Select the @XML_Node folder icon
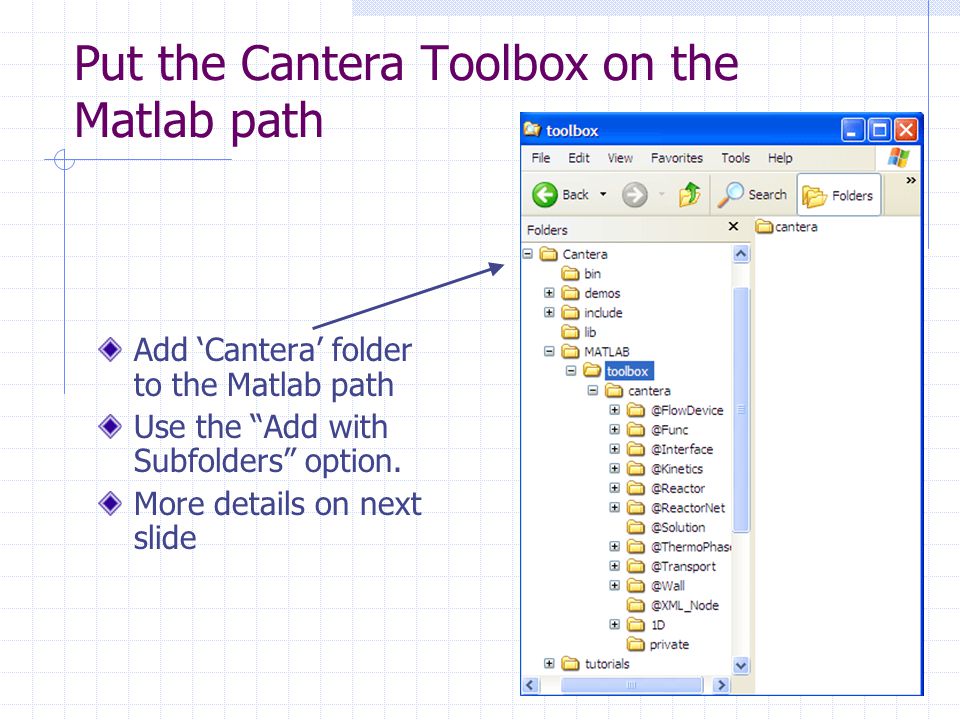Screen dimensions: 960x720 (636, 605)
